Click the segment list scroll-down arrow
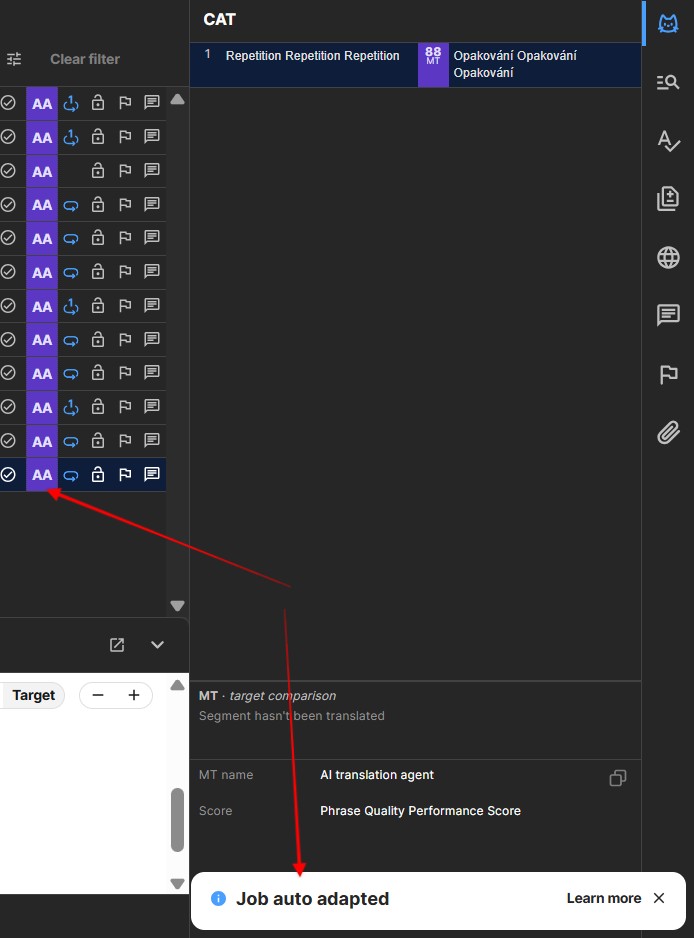 [x=177, y=605]
